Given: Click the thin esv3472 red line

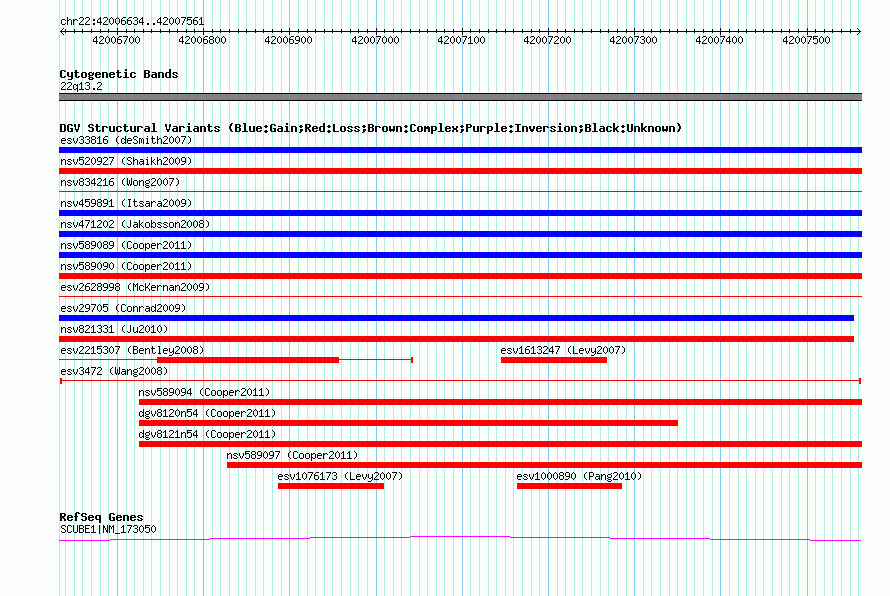Looking at the screenshot, I should pyautogui.click(x=460, y=381).
